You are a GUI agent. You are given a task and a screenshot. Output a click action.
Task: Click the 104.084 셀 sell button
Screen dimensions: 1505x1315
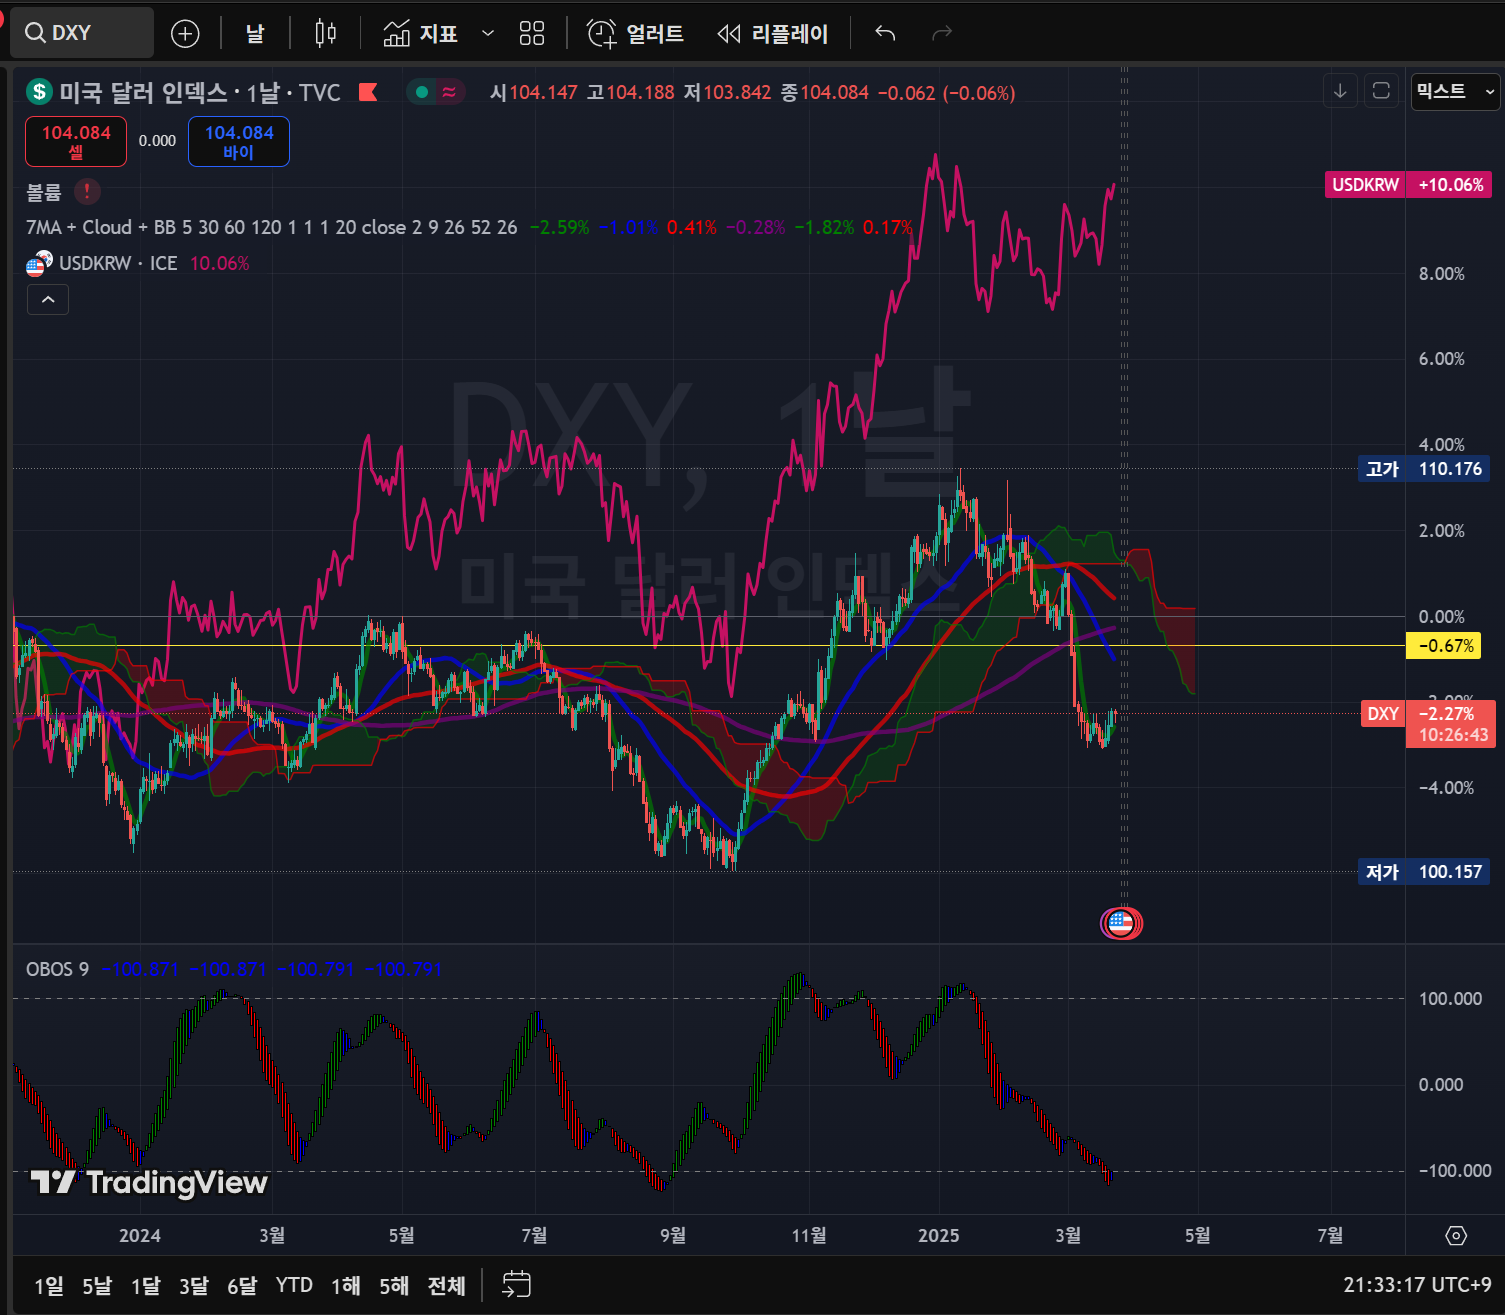coord(76,141)
